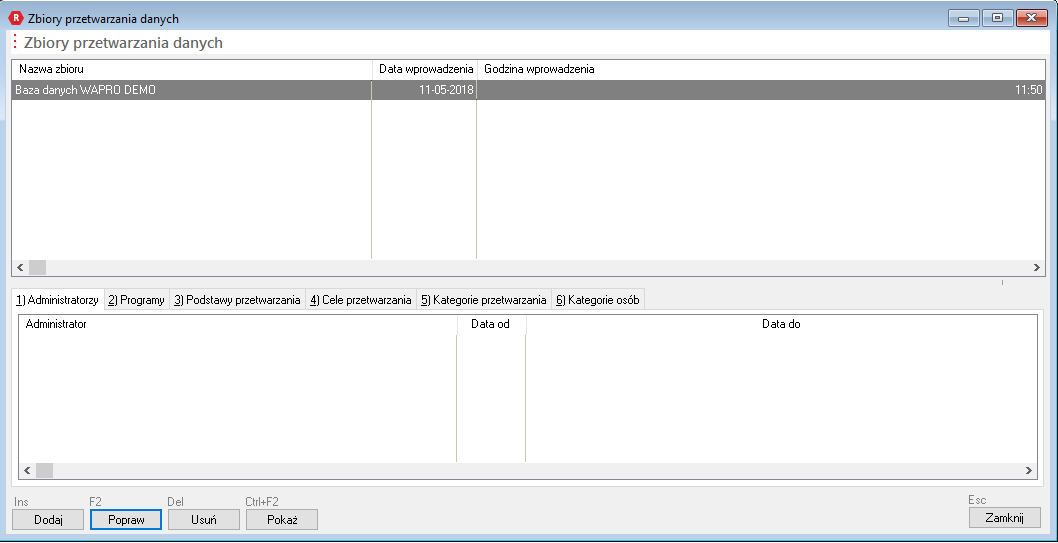Maximize the Zbiory przetwarzania danych window

coord(997,18)
